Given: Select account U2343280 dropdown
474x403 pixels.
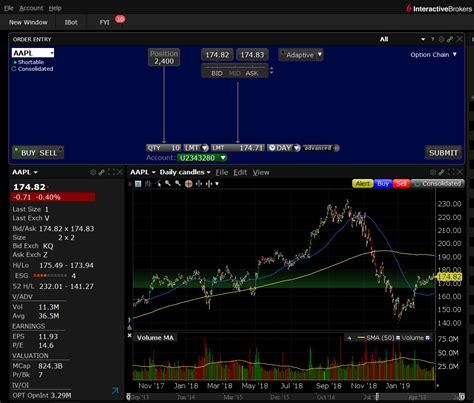Looking at the screenshot, I should pos(202,158).
